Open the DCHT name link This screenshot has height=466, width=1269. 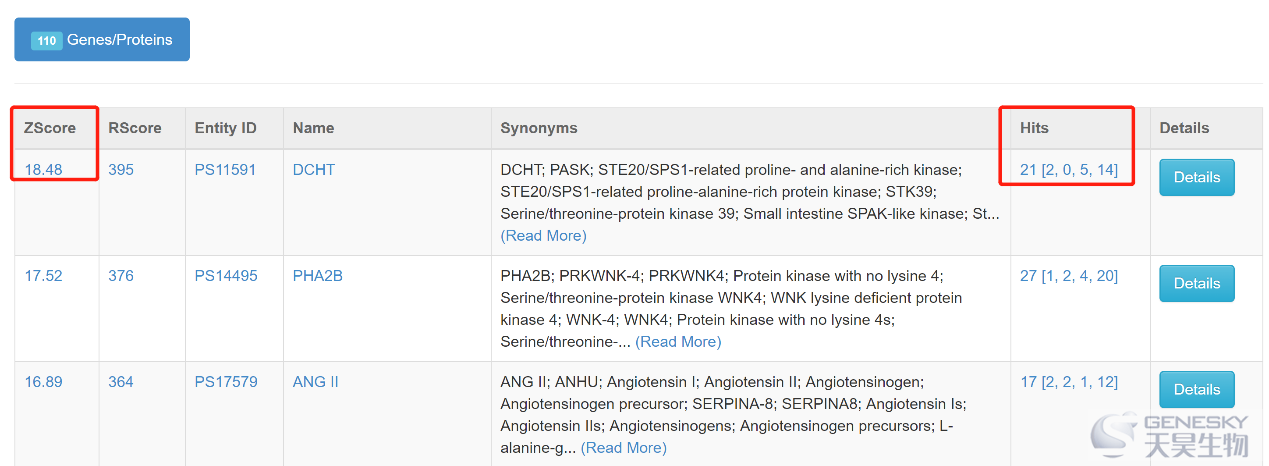click(x=314, y=170)
